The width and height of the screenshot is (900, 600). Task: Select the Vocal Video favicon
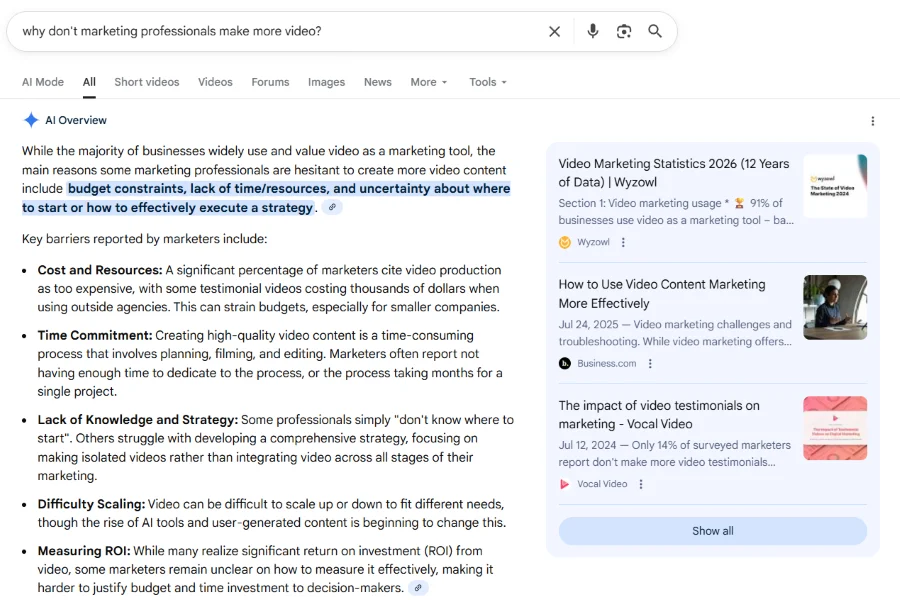tap(563, 483)
